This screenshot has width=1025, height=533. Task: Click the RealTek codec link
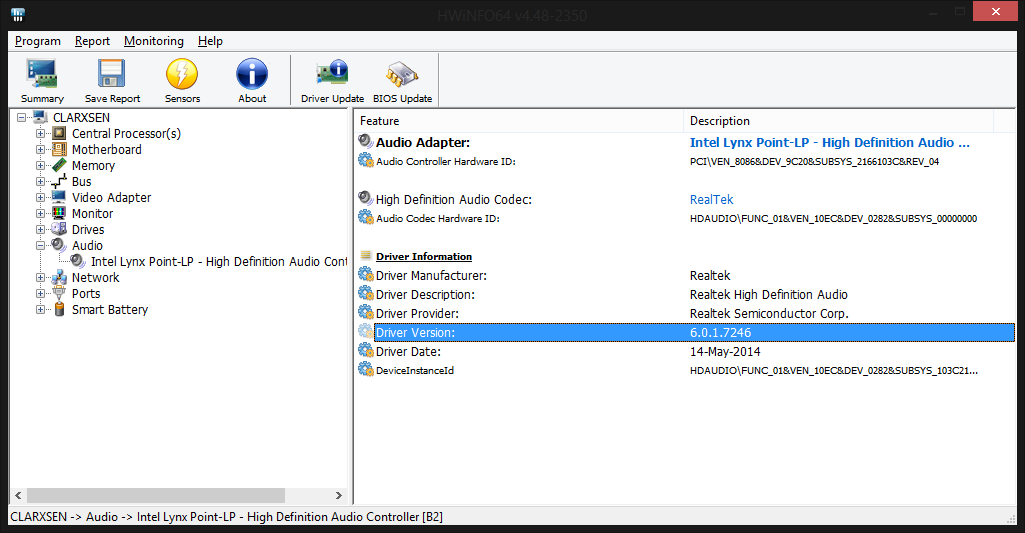tap(711, 199)
